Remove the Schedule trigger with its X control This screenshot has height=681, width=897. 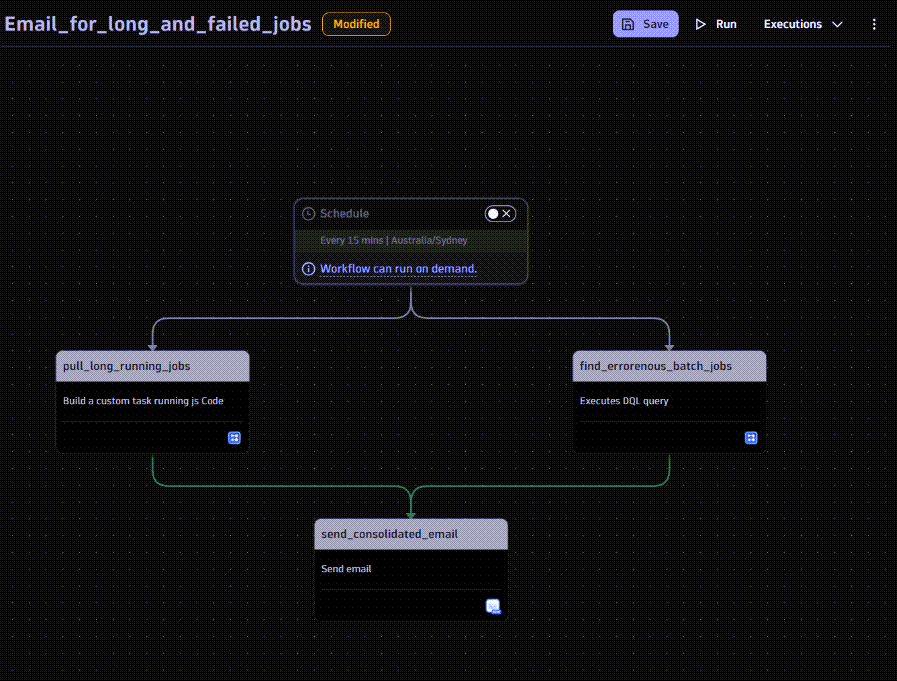click(x=506, y=213)
